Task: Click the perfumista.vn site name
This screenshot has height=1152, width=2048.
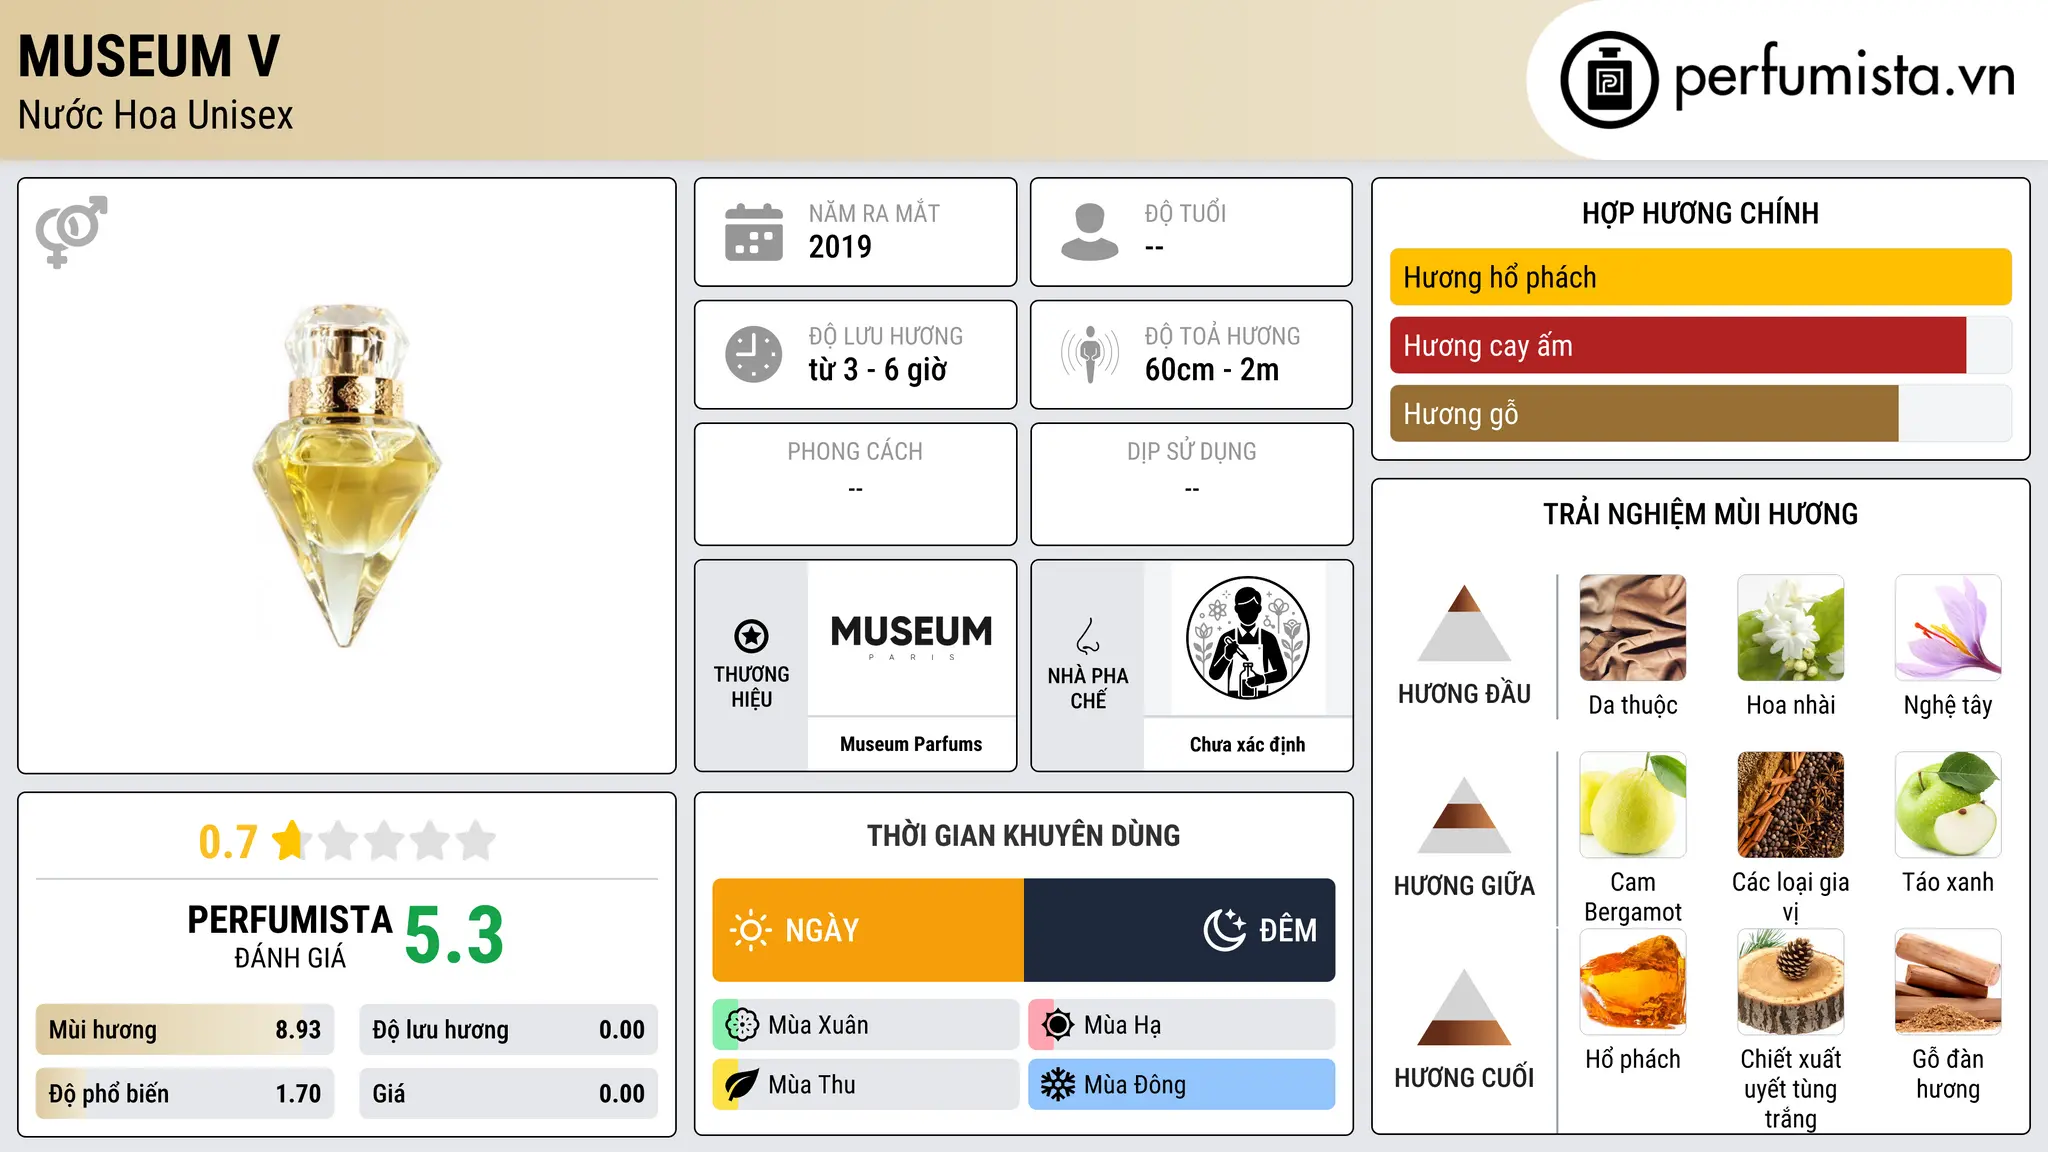Action: tap(1845, 76)
